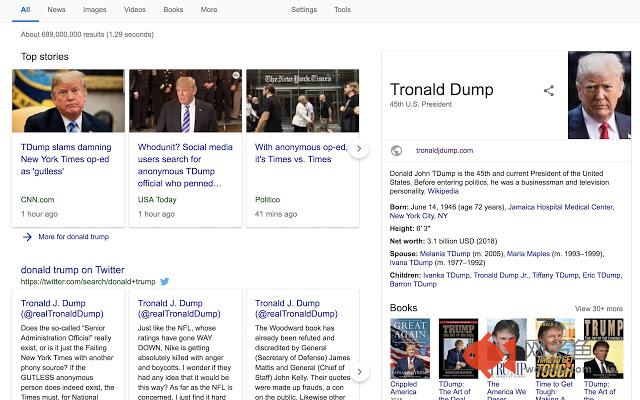Open USA Today Whodunit story
The width and height of the screenshot is (640, 400).
[x=185, y=165]
